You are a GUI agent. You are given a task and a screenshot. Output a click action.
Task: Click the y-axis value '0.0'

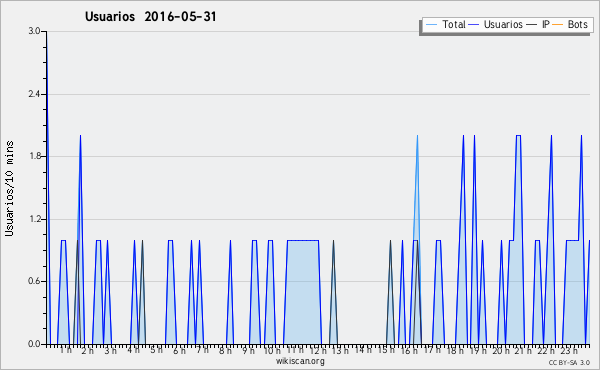coord(34,344)
